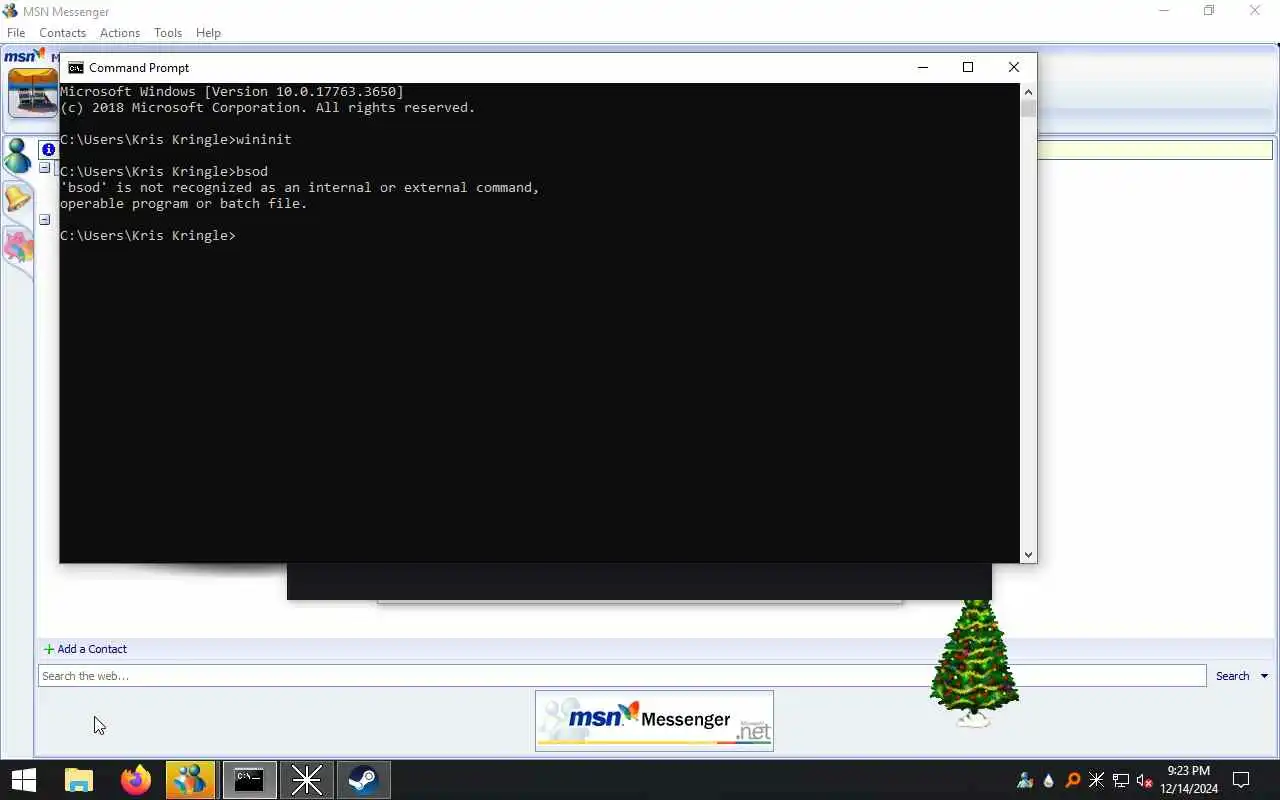Click the Command Prompt title bar icon
The image size is (1280, 800).
75,68
